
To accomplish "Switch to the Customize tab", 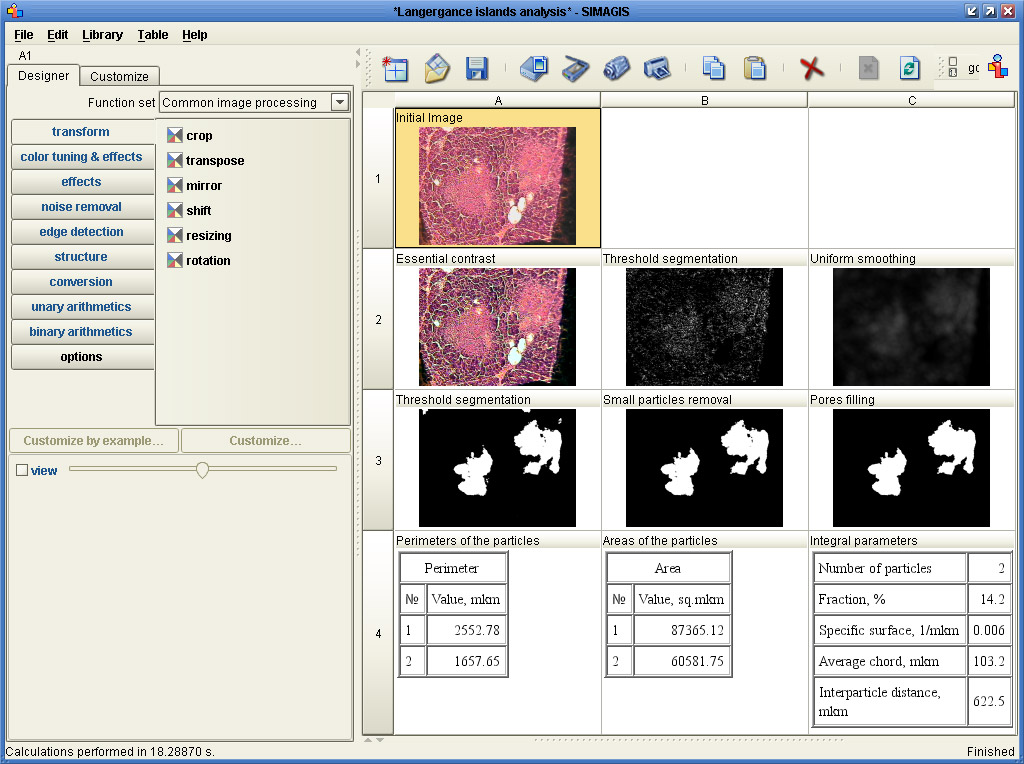I will [119, 77].
